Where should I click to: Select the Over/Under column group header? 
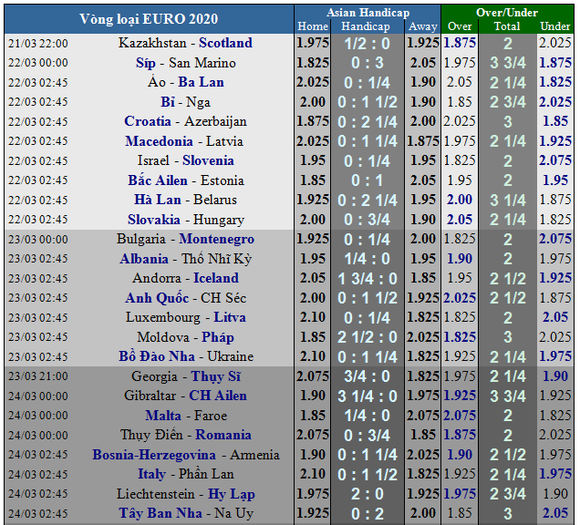(x=507, y=13)
